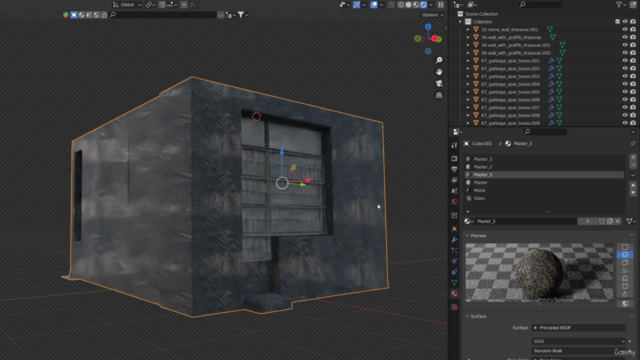This screenshot has width=640, height=360.
Task: Disable render camera for 67_garbage_spar_boxes.008
Action: [633, 115]
